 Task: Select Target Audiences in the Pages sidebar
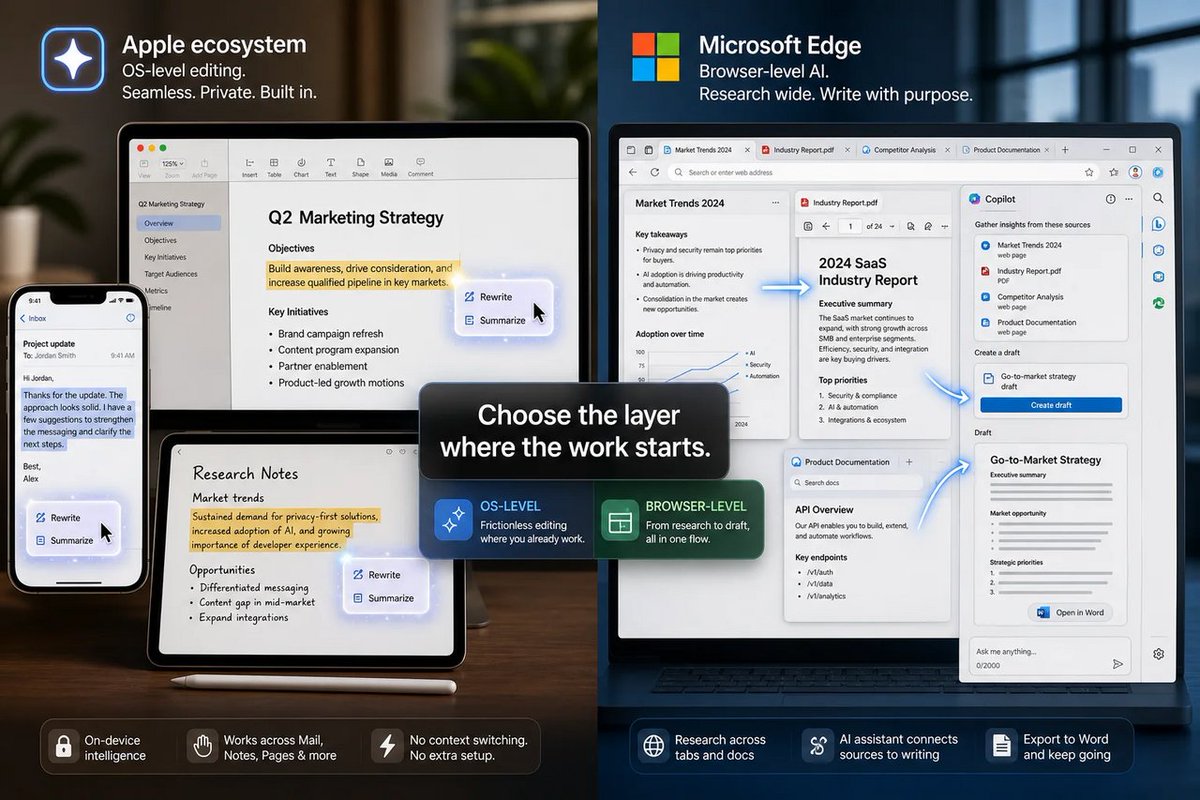click(x=171, y=274)
